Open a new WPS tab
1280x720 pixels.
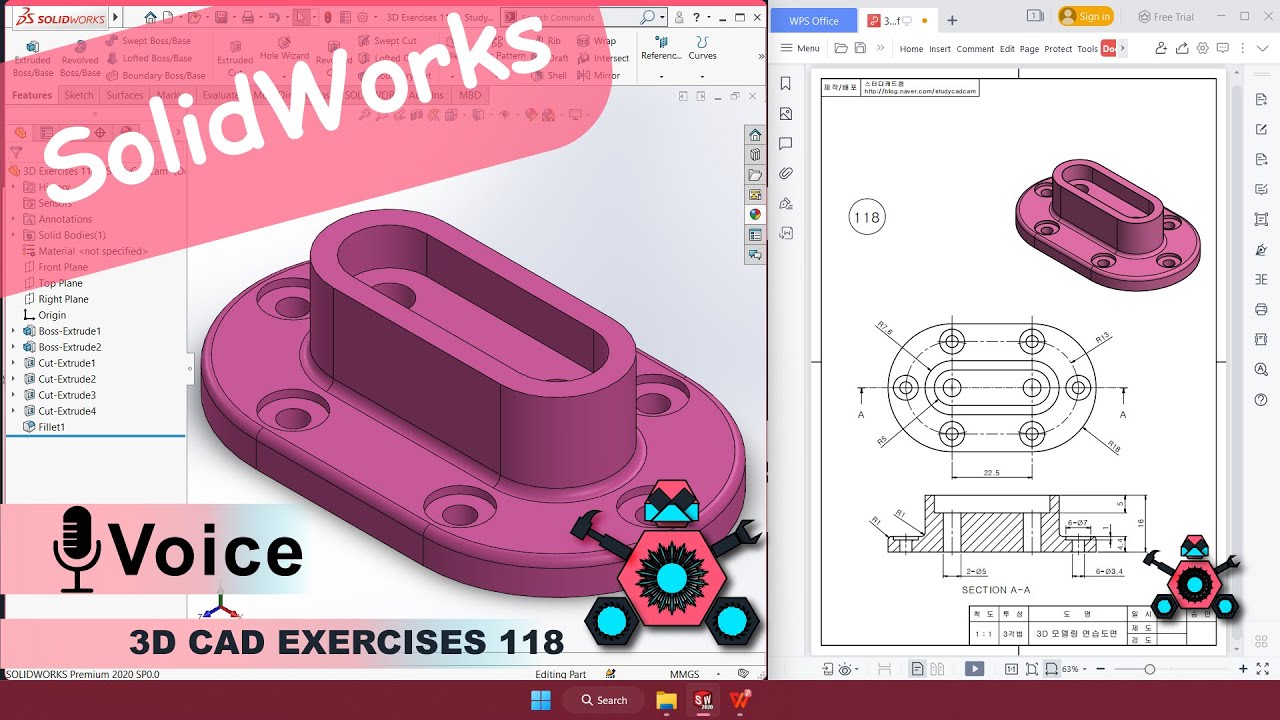(x=952, y=20)
